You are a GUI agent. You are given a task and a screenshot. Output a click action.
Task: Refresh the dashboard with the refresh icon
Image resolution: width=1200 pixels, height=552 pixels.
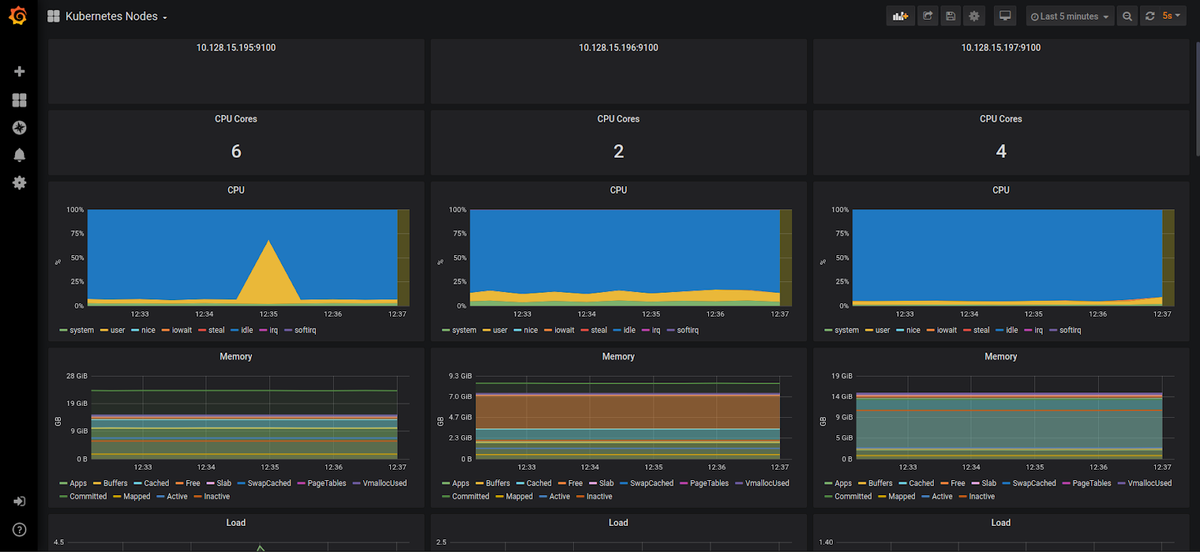[x=1150, y=16]
